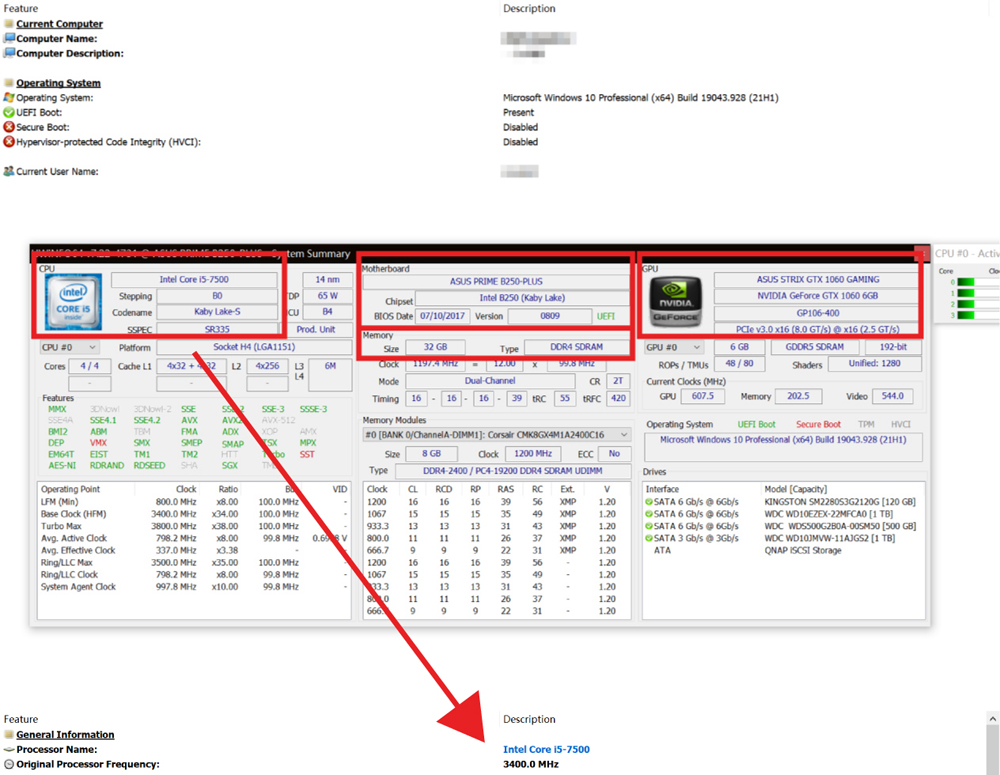The height and width of the screenshot is (775, 1000).
Task: Open the CPU #0 selector dropdown
Action: point(69,348)
